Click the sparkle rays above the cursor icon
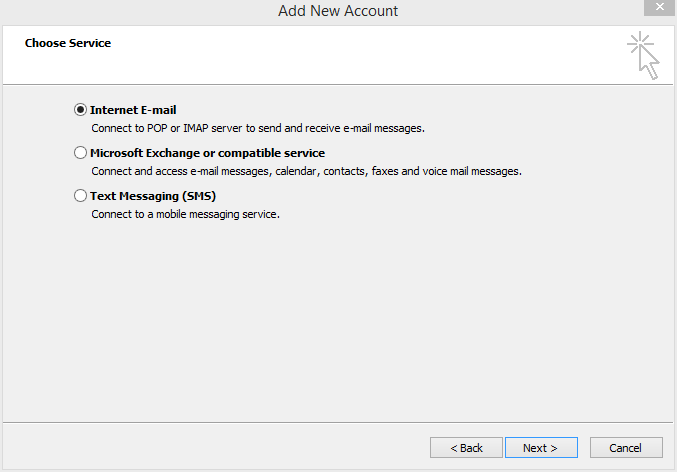This screenshot has height=472, width=677. tap(639, 42)
